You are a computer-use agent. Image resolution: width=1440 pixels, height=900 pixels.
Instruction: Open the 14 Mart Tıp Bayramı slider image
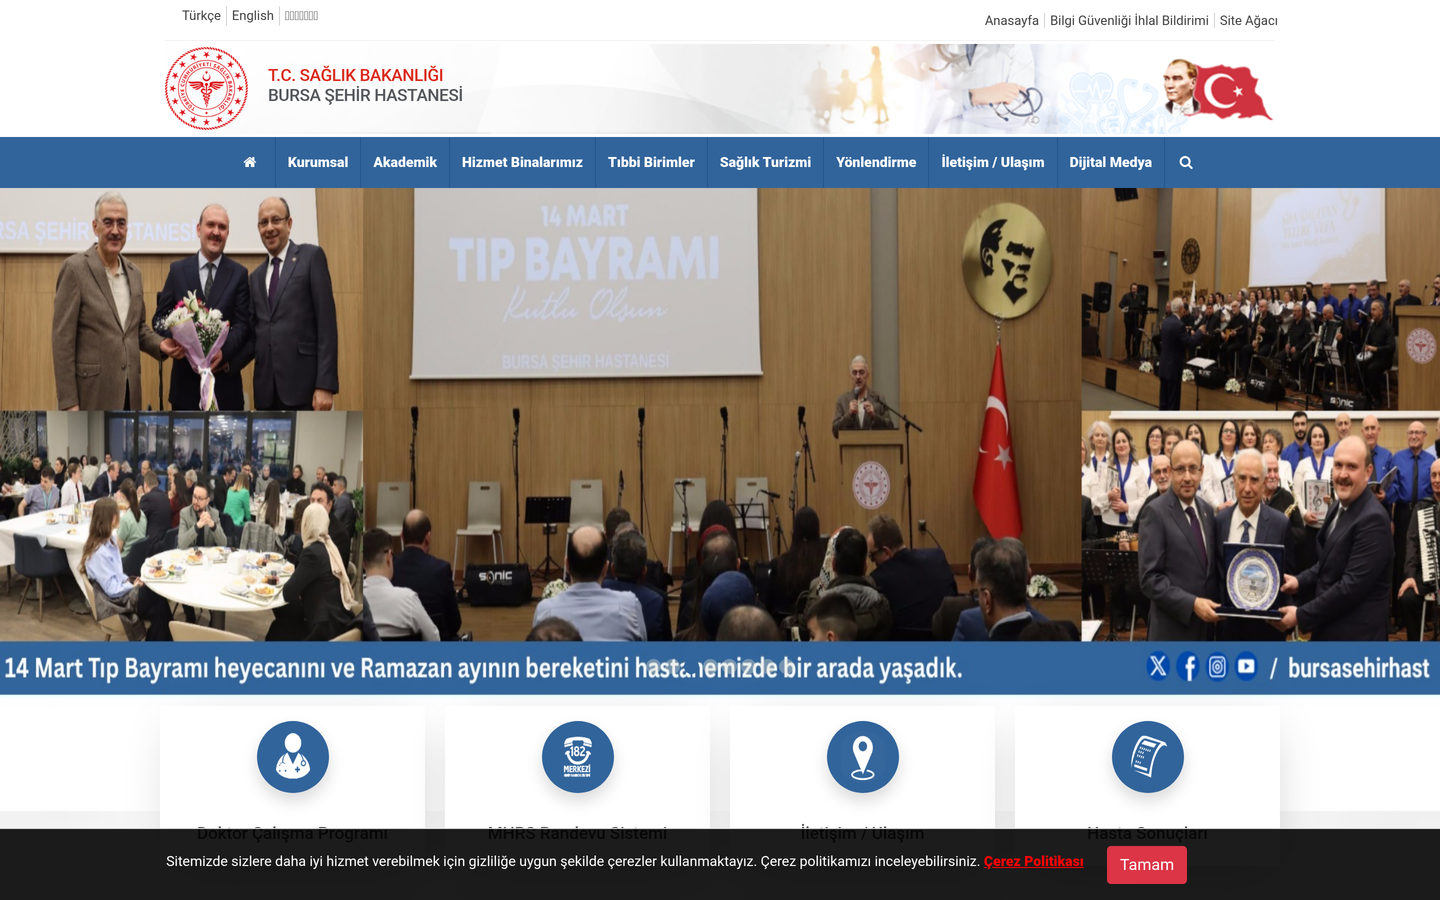(720, 441)
